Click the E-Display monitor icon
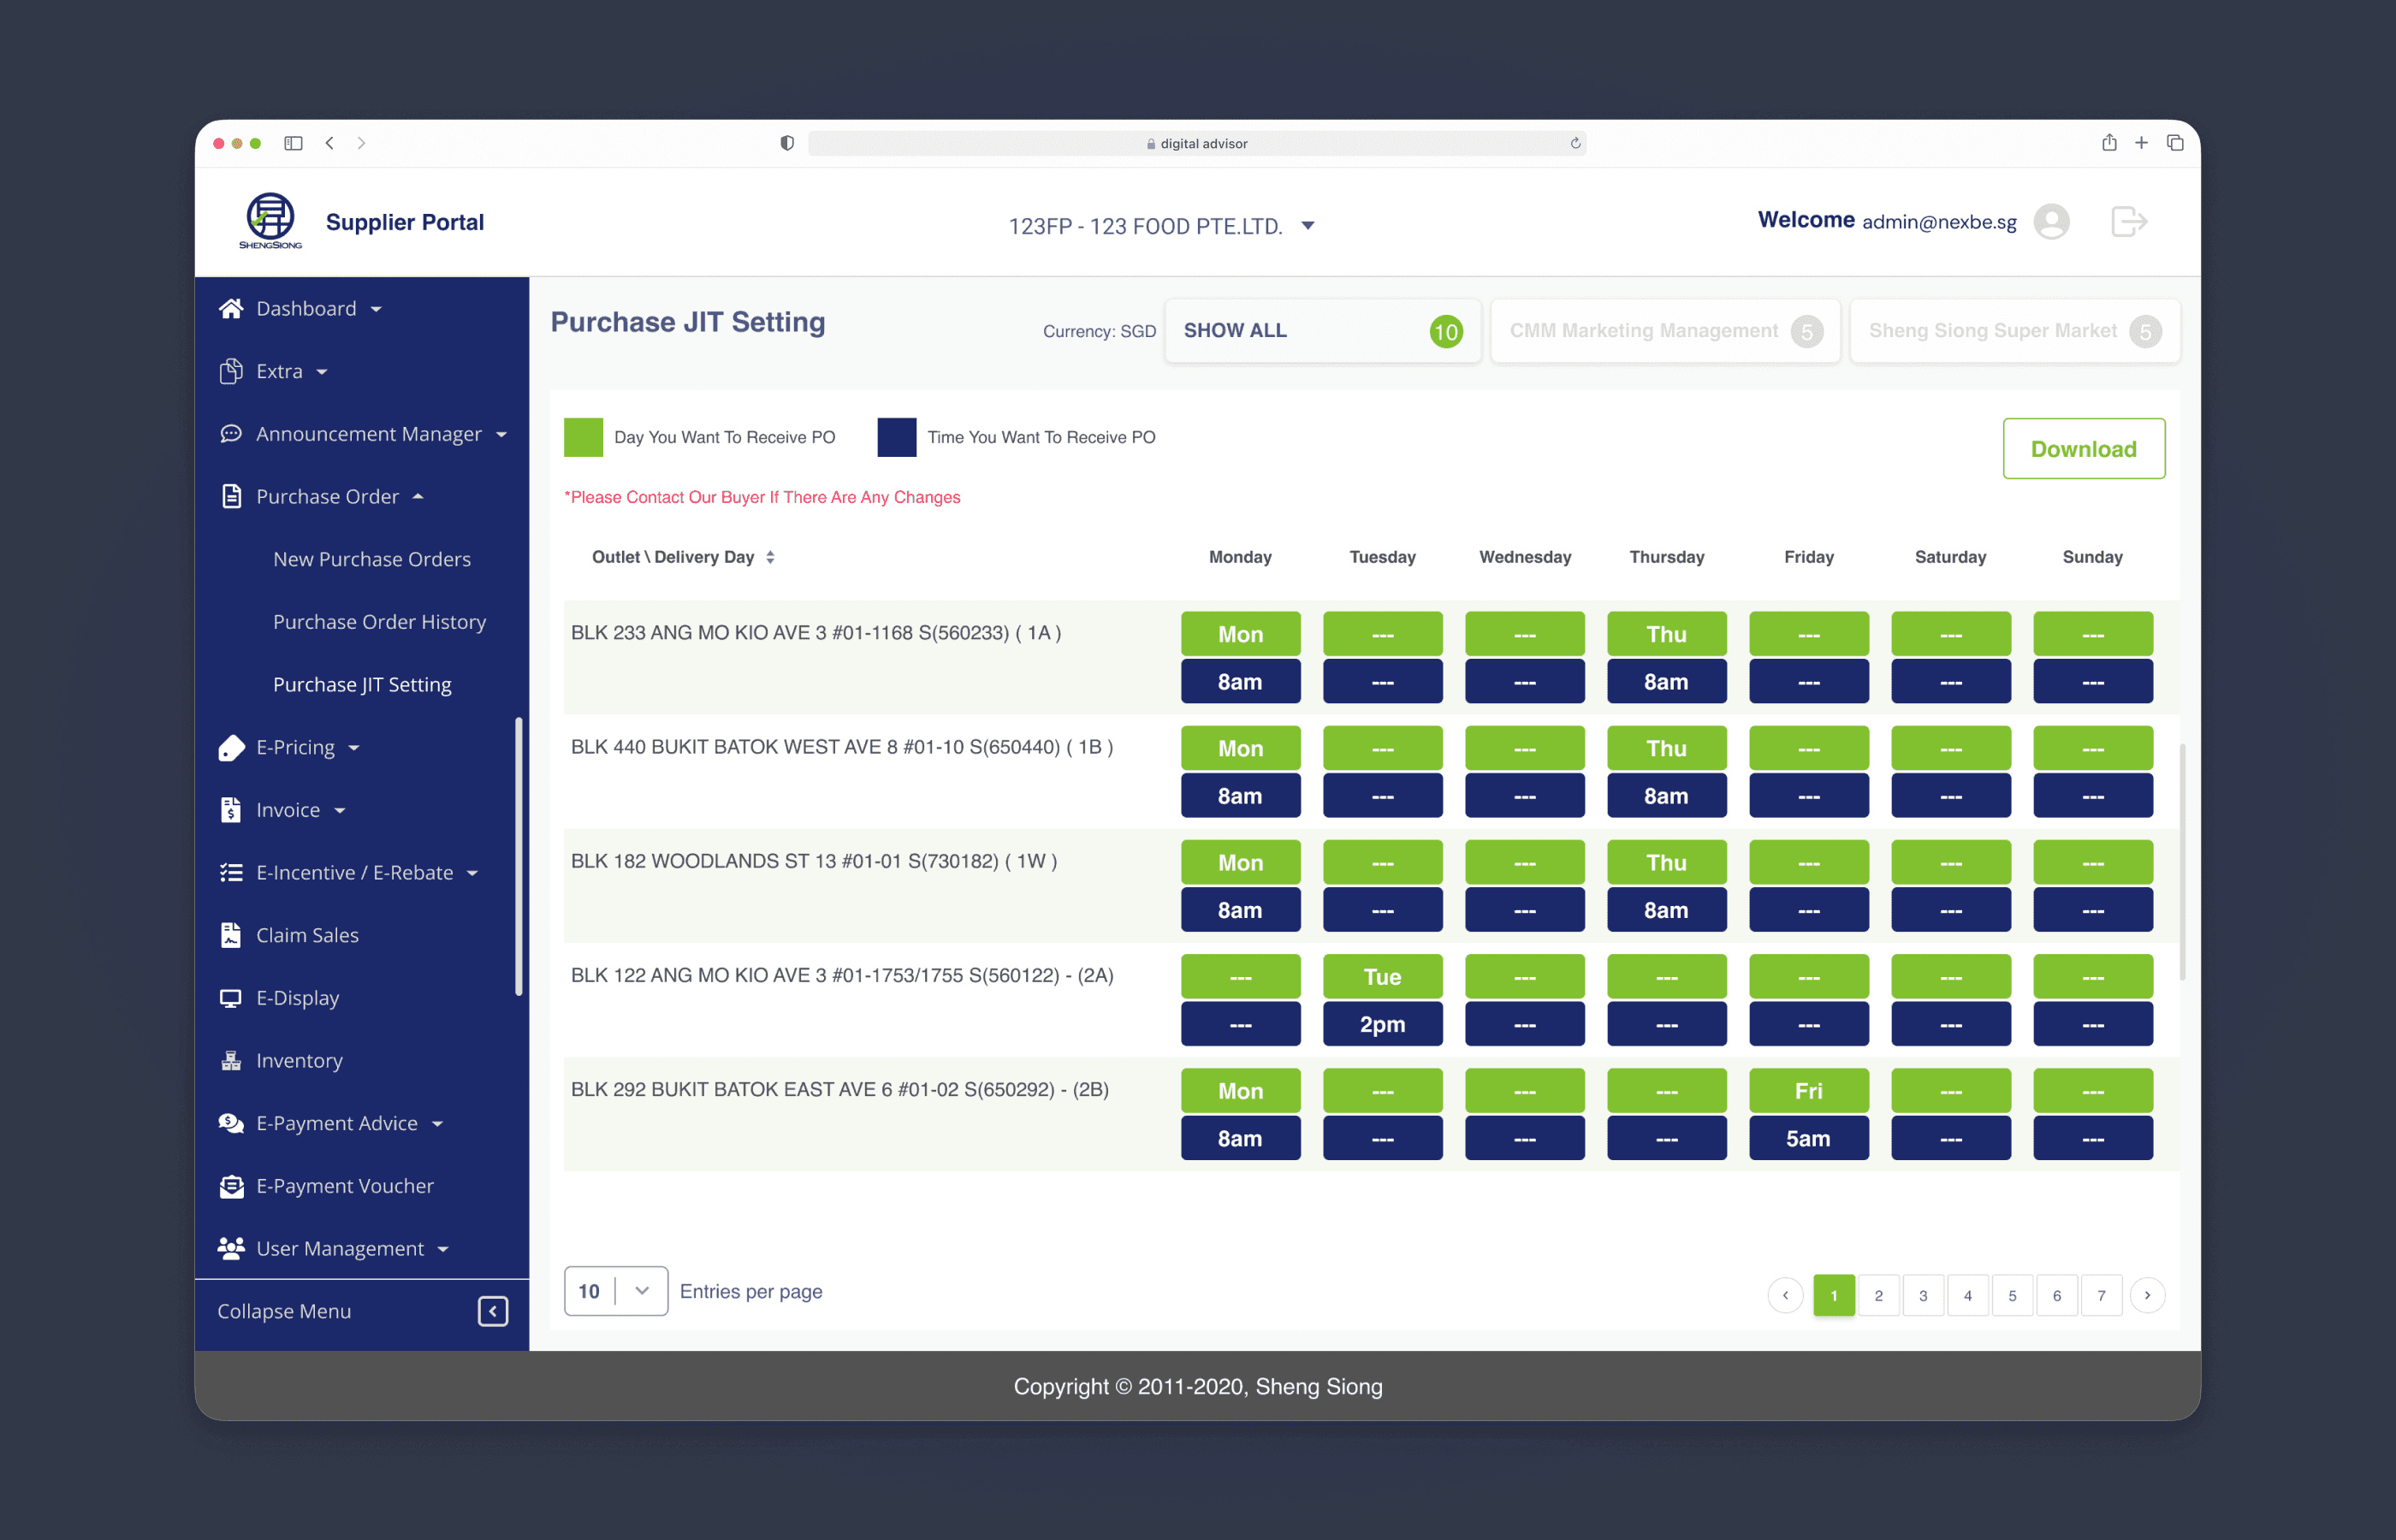This screenshot has height=1540, width=2396. (x=231, y=998)
